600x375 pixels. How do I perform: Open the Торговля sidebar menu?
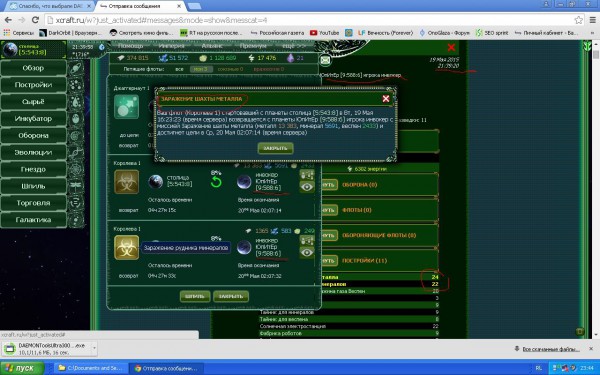[x=33, y=203]
